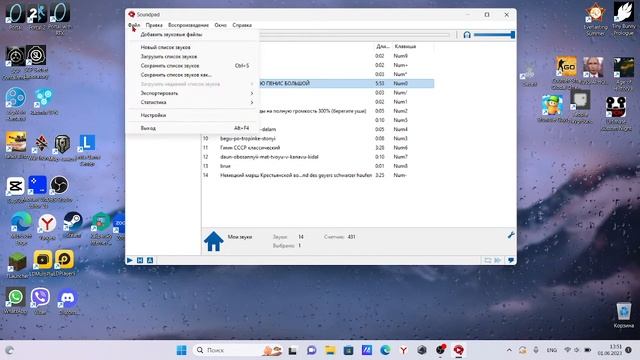Open Tiny Bunny Prologue desktop icon

(624, 19)
